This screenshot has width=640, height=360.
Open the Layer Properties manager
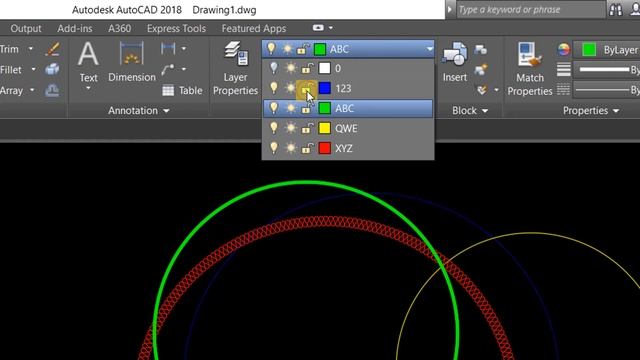pyautogui.click(x=236, y=69)
